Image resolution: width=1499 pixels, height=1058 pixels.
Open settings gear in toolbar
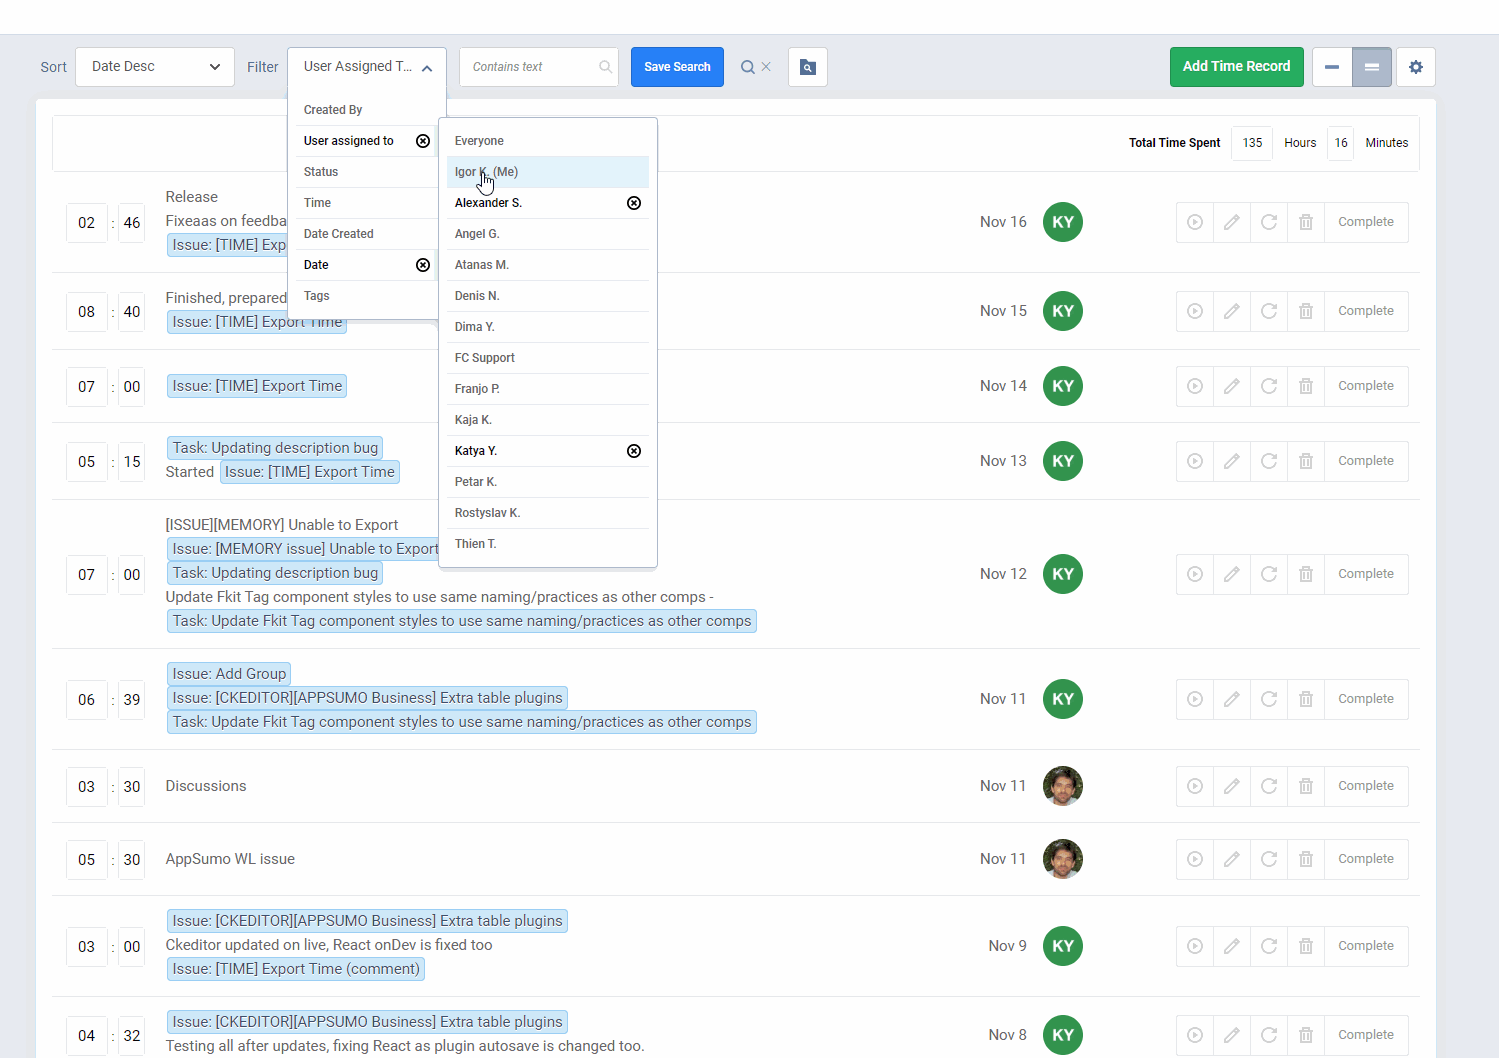click(1416, 67)
